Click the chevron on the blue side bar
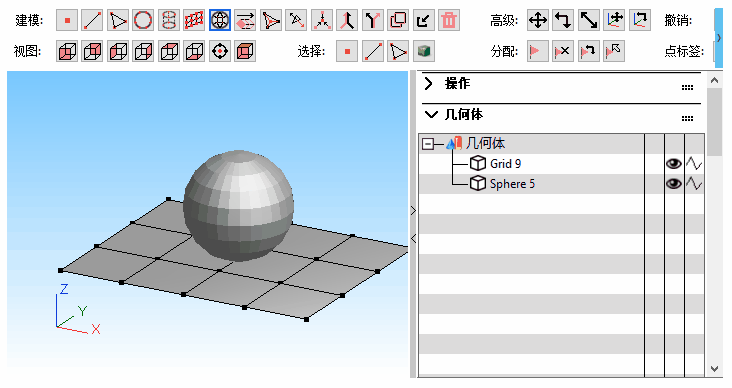 (719, 37)
